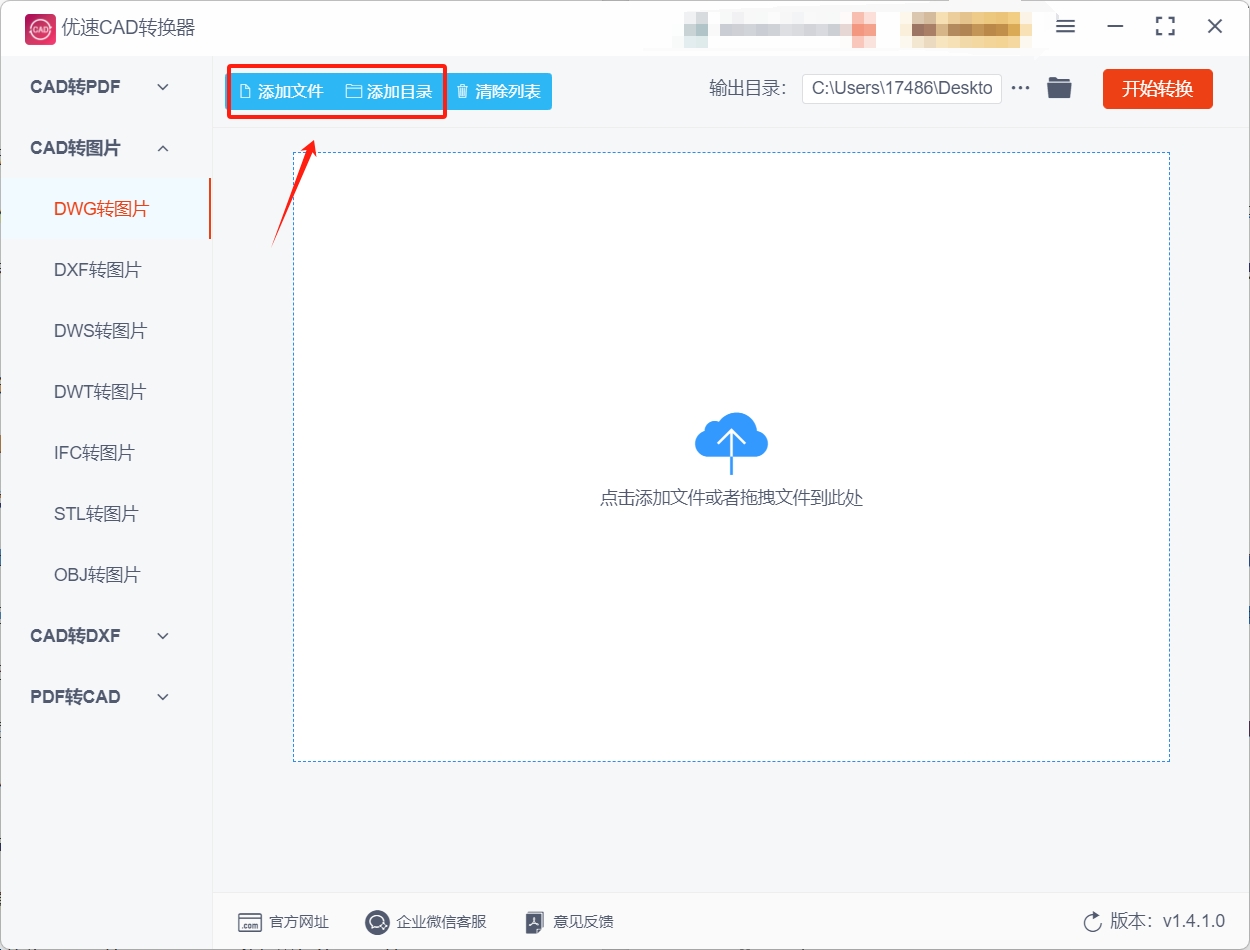Click the 添加文件 button

[281, 92]
